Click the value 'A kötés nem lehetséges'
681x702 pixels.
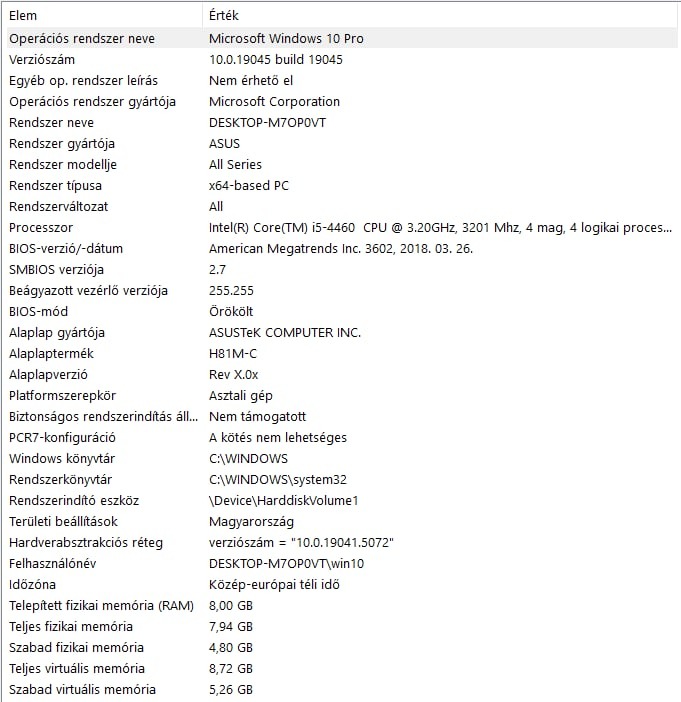(278, 438)
